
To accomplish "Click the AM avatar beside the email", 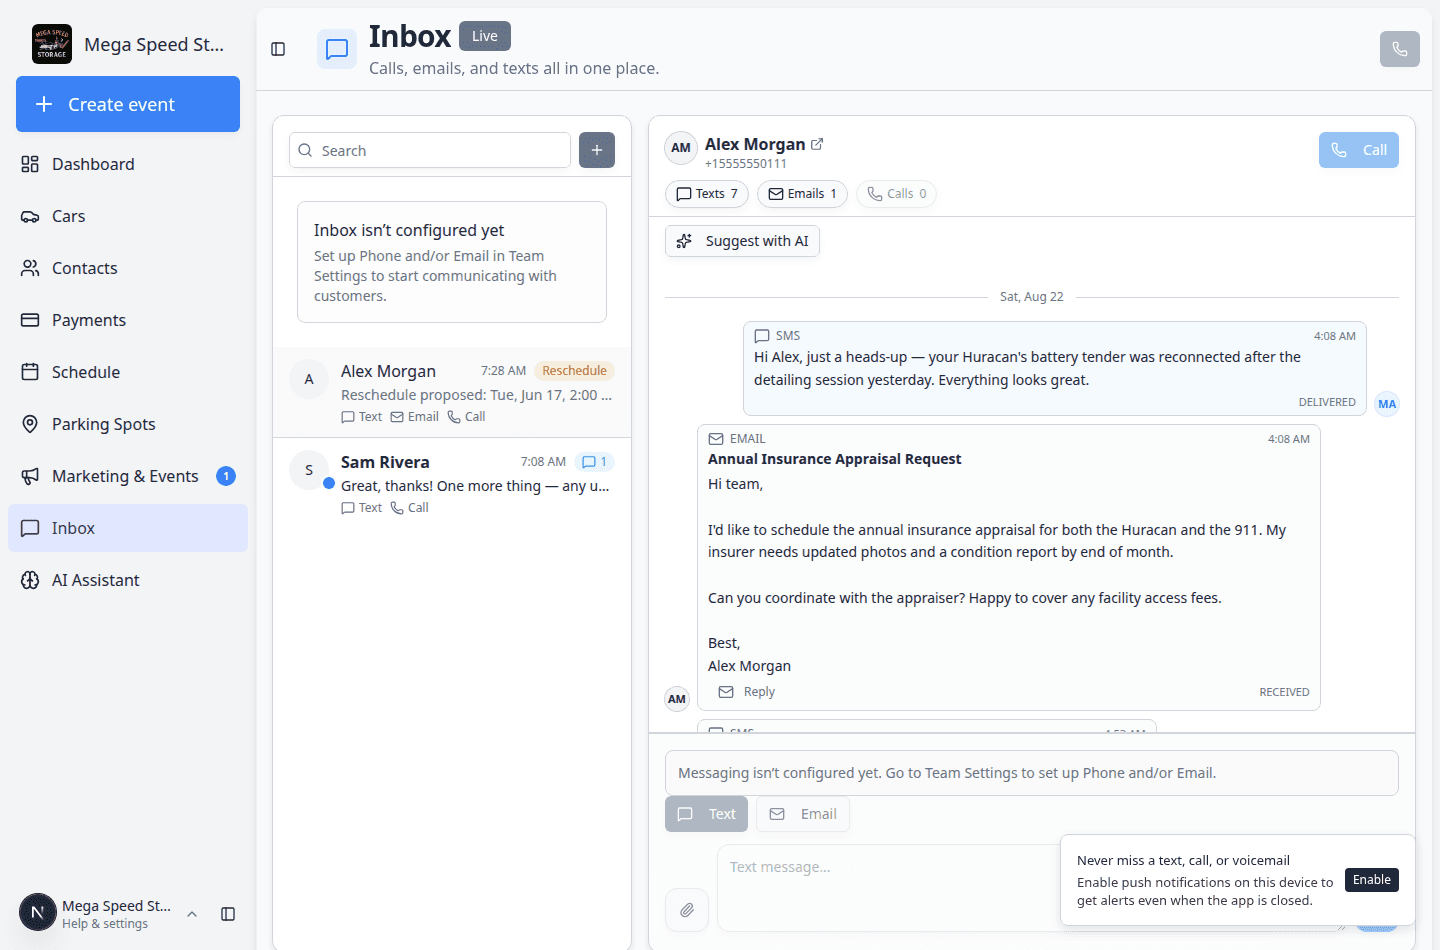I will 677,699.
